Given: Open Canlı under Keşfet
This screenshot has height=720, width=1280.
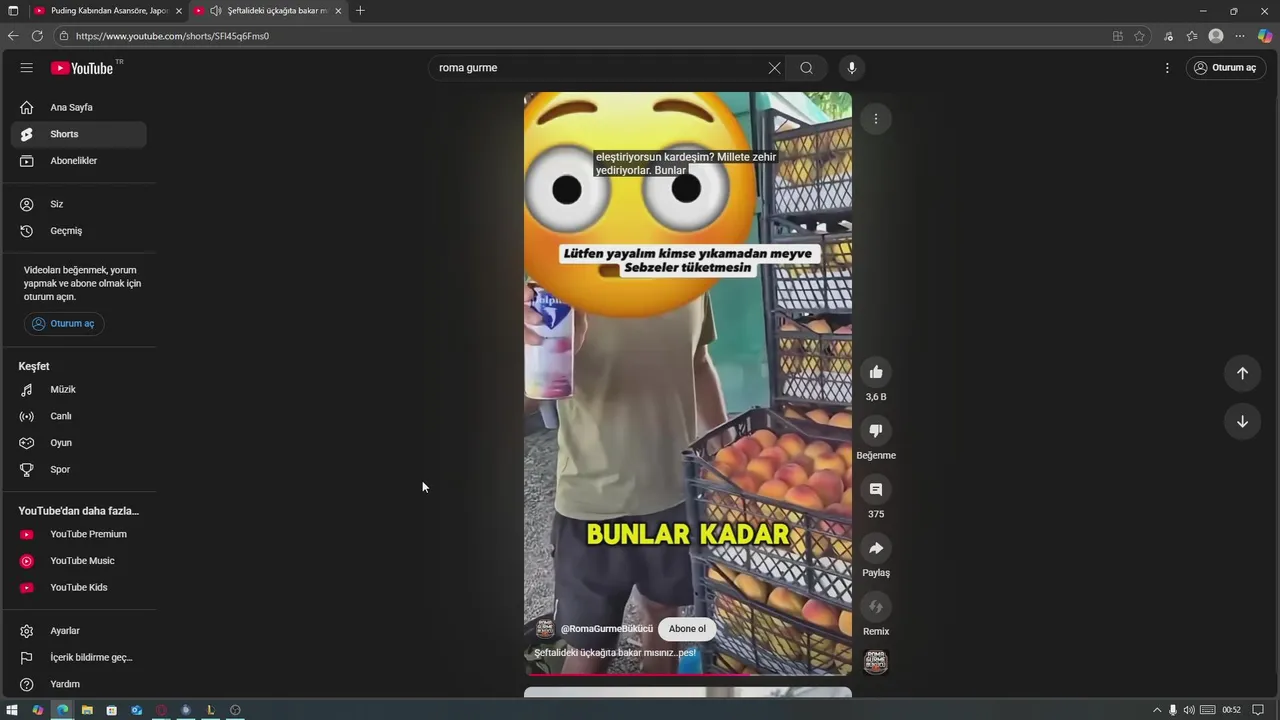Looking at the screenshot, I should click(79, 416).
